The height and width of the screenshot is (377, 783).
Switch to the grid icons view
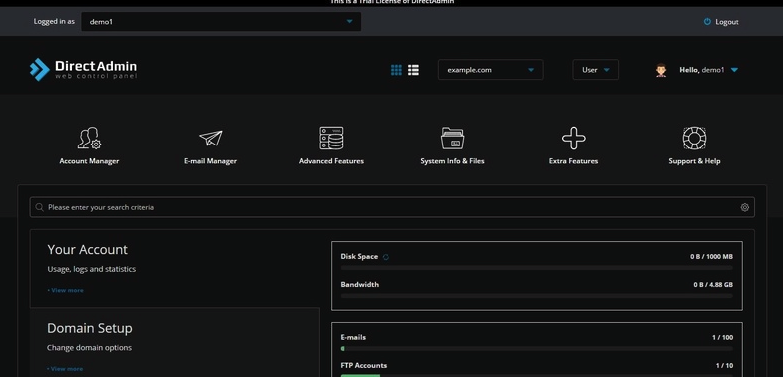(x=396, y=70)
